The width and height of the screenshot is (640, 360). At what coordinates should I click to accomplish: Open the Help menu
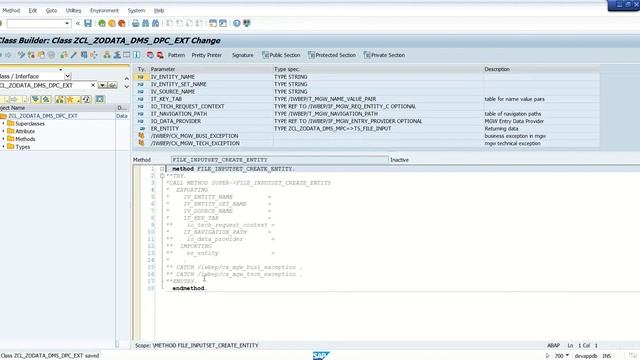(x=159, y=10)
